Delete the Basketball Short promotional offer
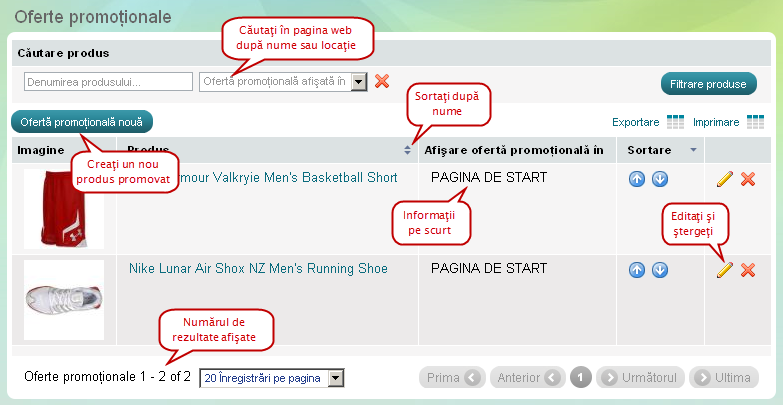The image size is (783, 405). 747,179
